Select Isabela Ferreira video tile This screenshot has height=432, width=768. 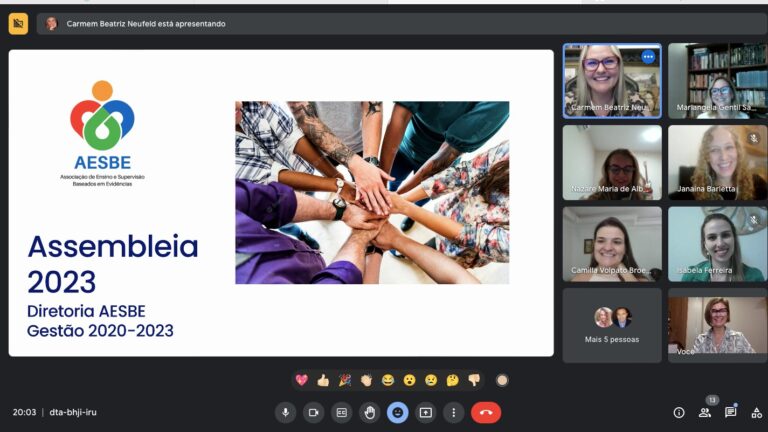click(x=718, y=244)
